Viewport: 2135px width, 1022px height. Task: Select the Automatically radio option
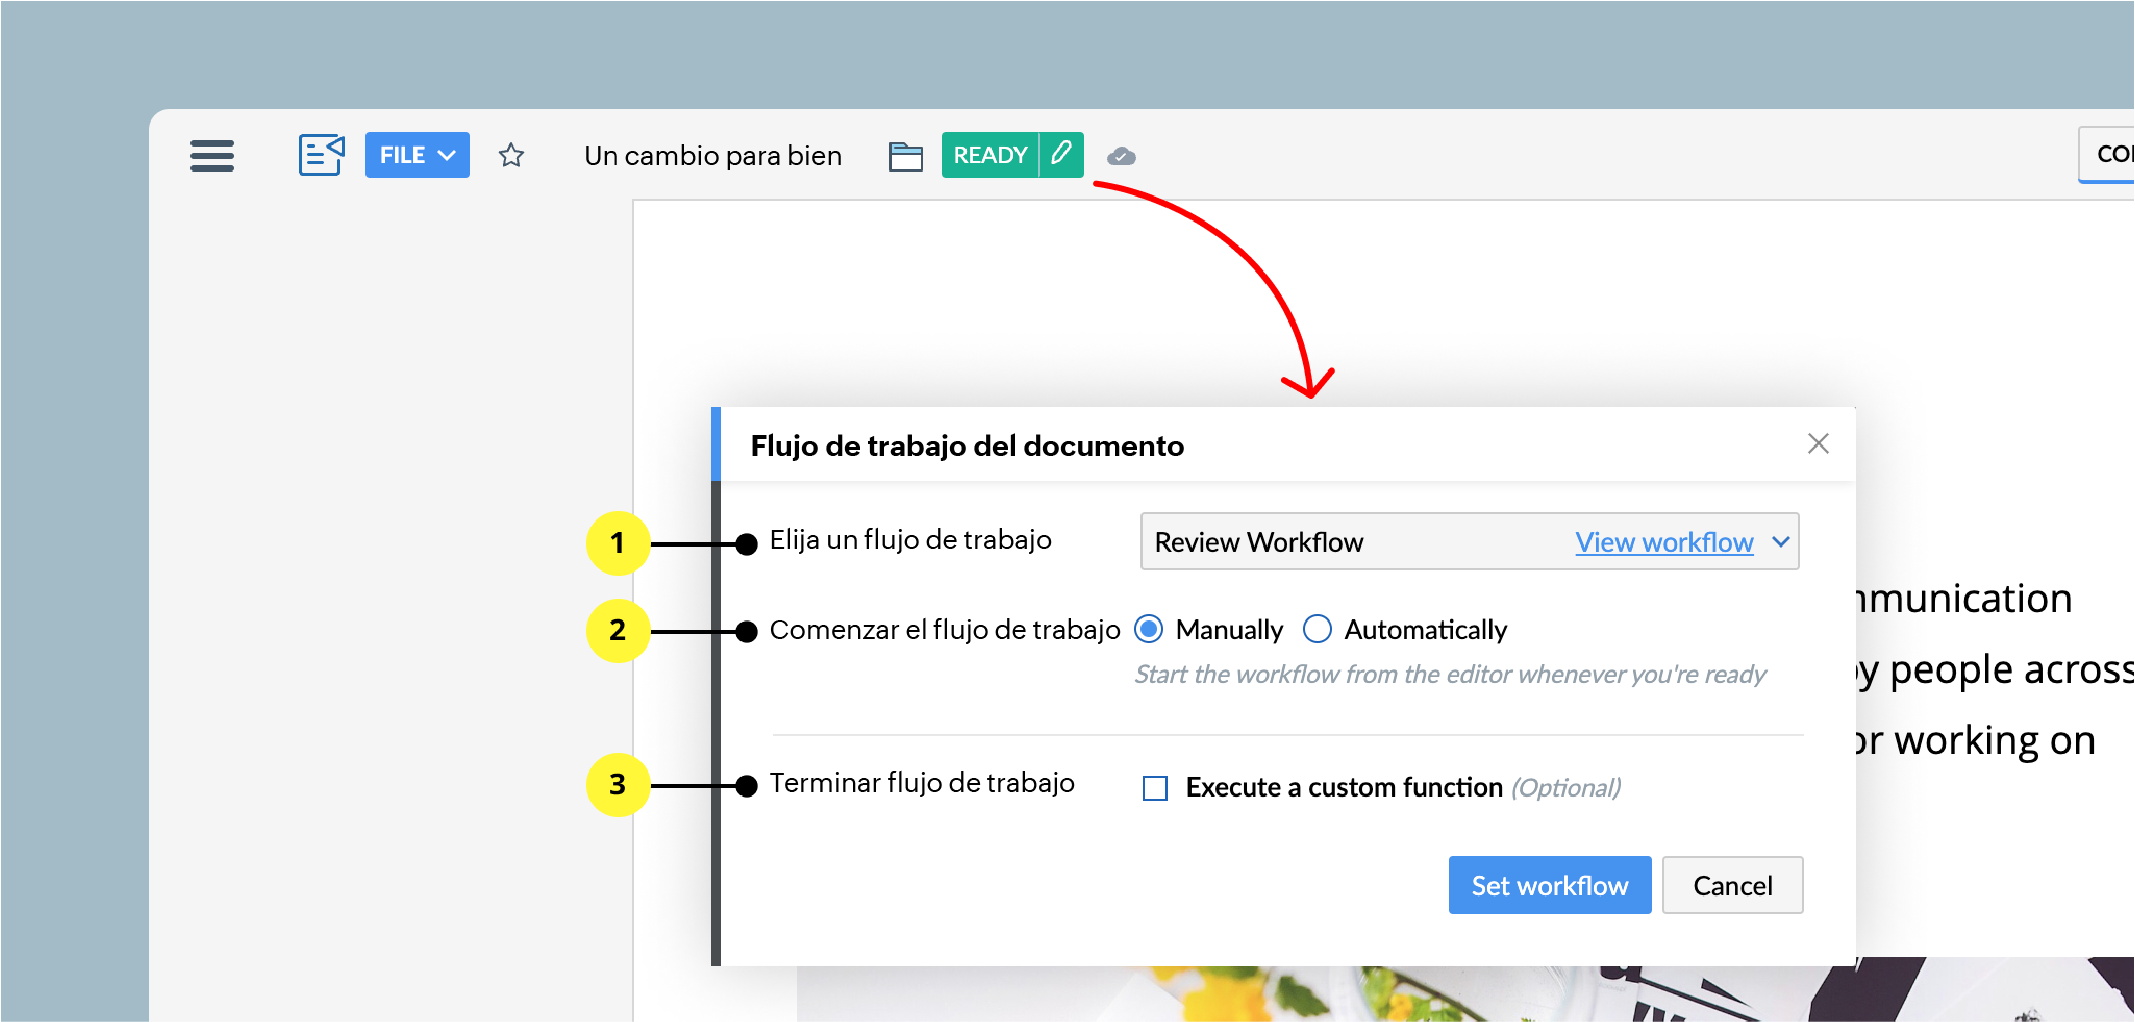(1317, 629)
